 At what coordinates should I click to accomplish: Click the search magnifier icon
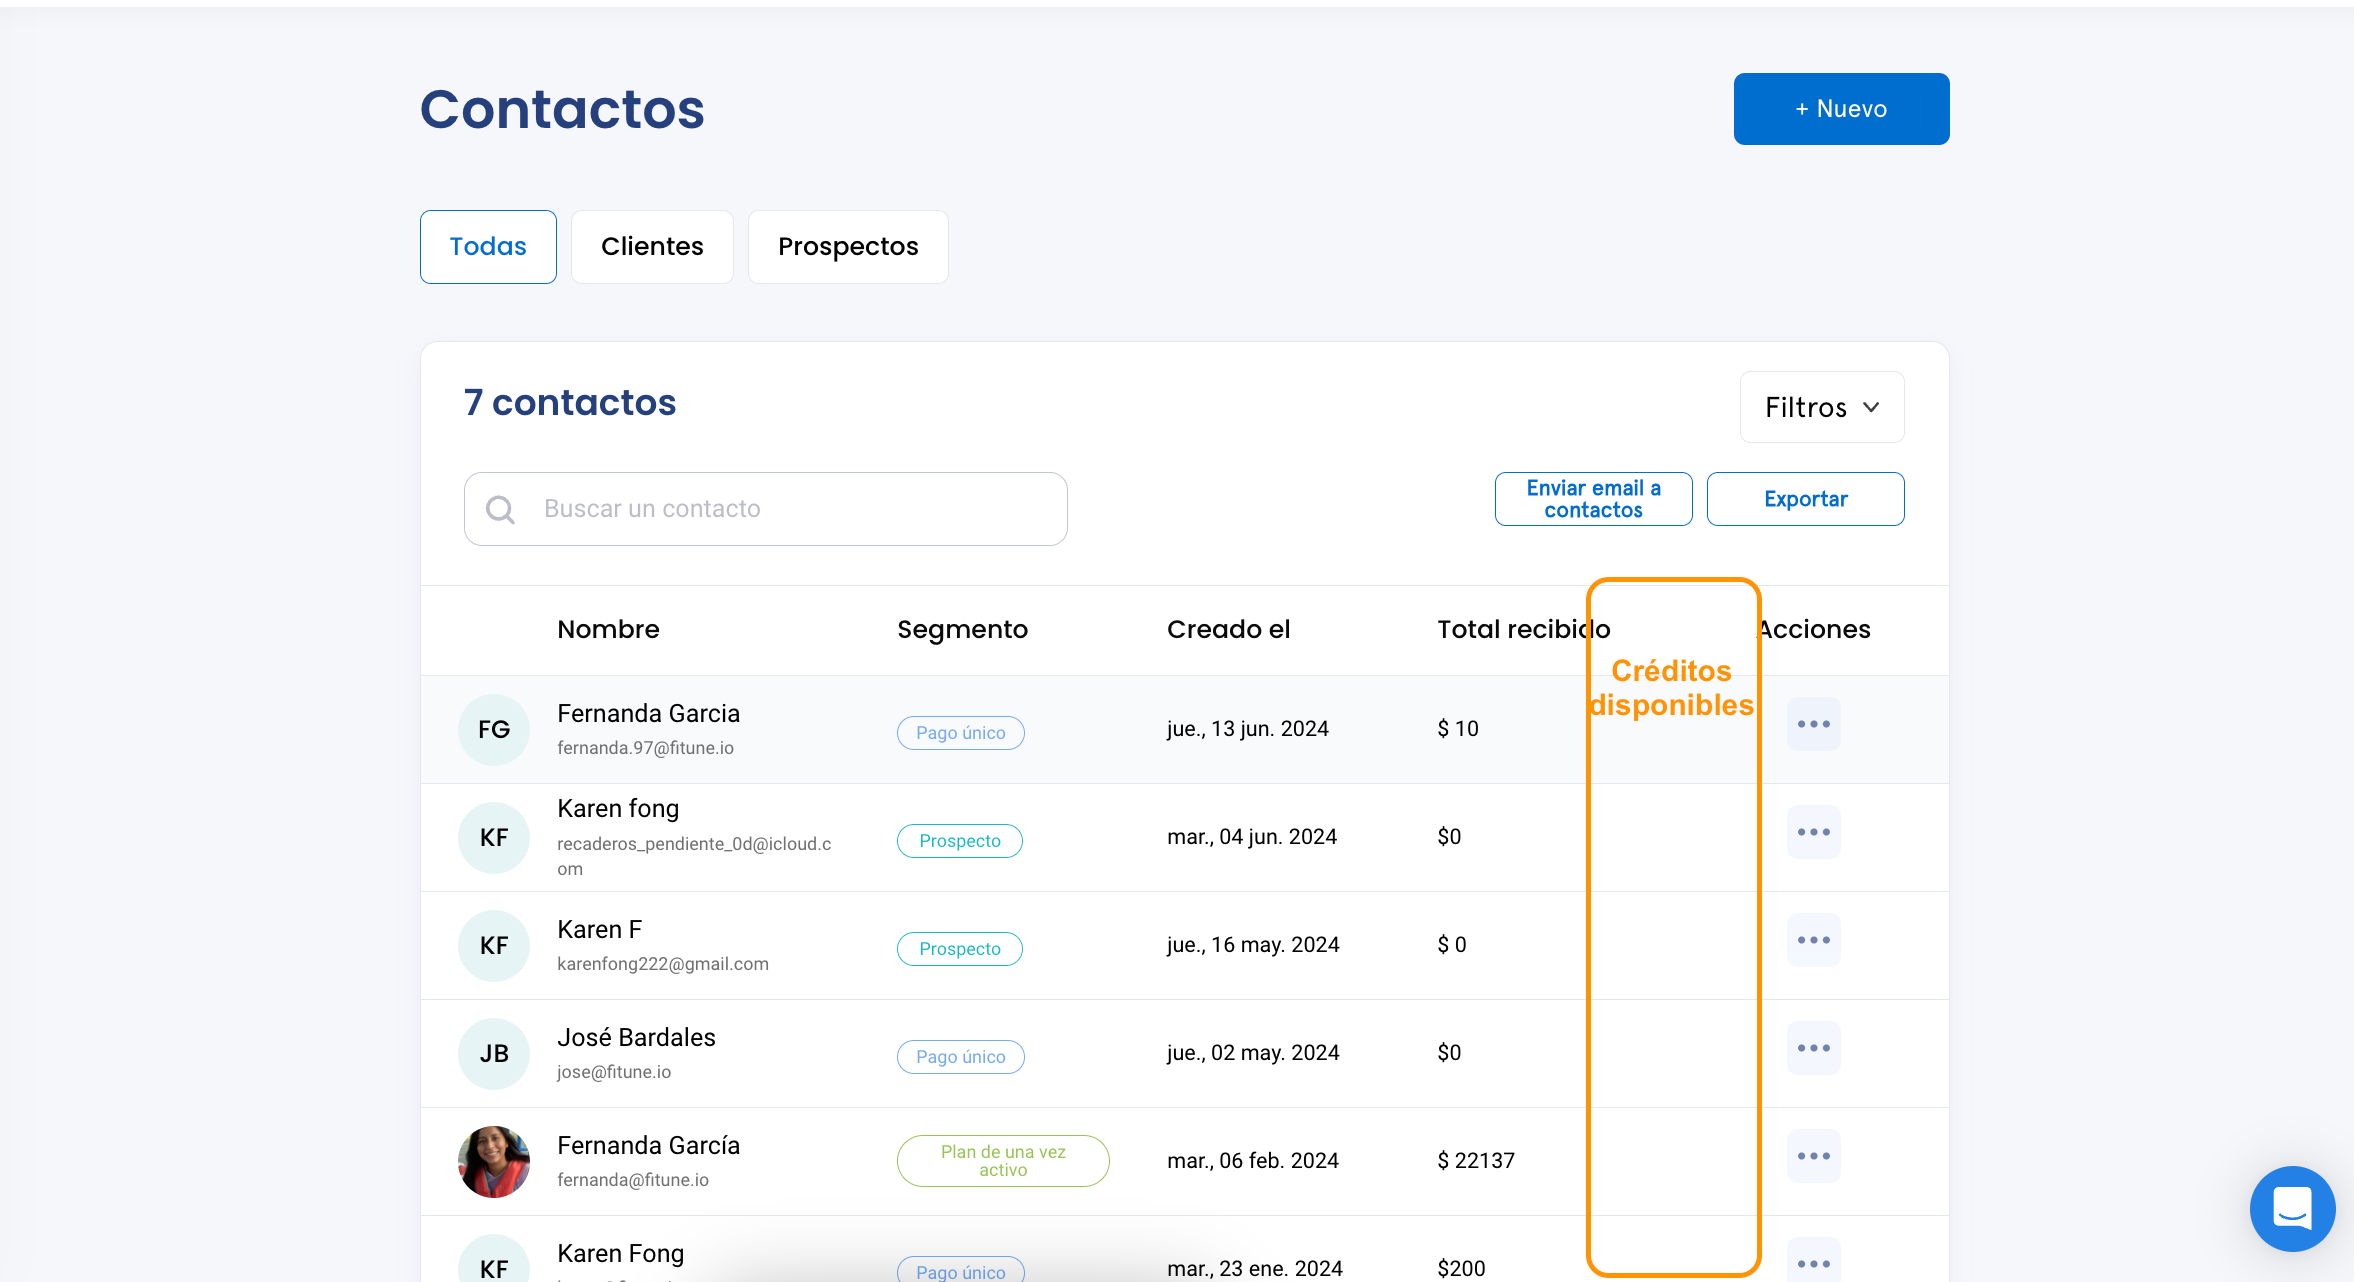[x=500, y=510]
